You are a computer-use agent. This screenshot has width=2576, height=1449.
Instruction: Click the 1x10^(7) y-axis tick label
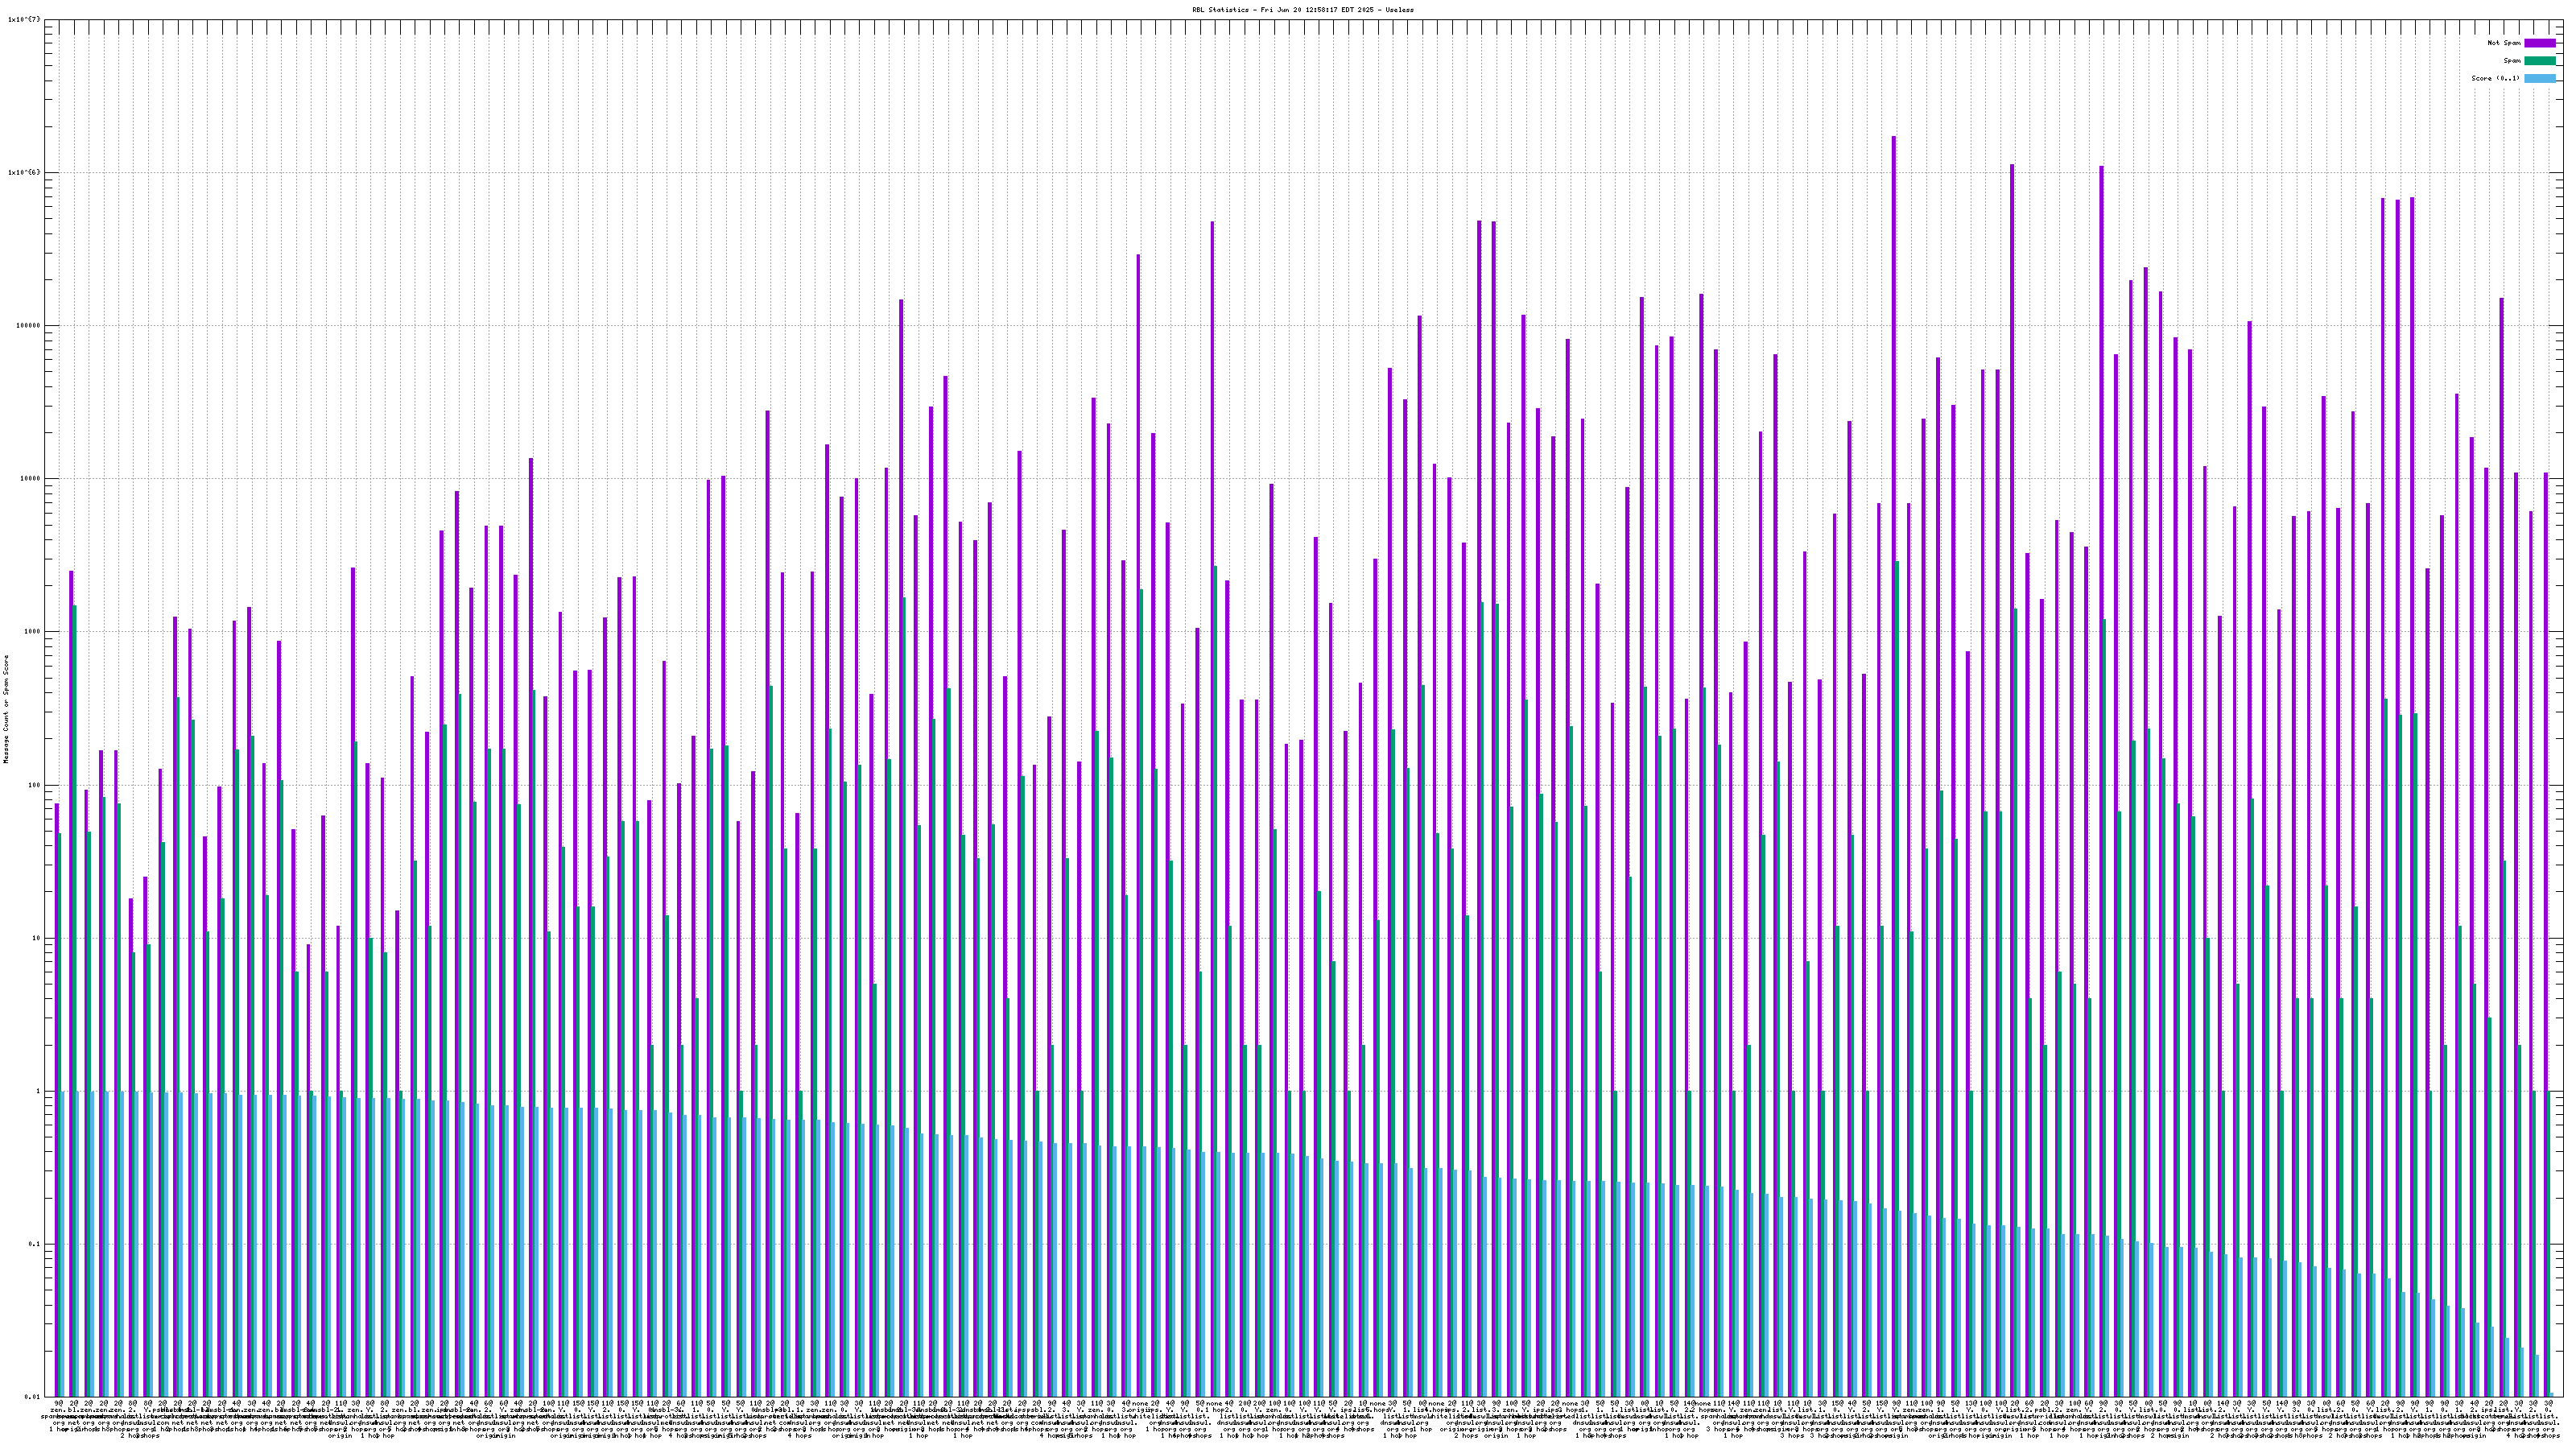point(24,19)
